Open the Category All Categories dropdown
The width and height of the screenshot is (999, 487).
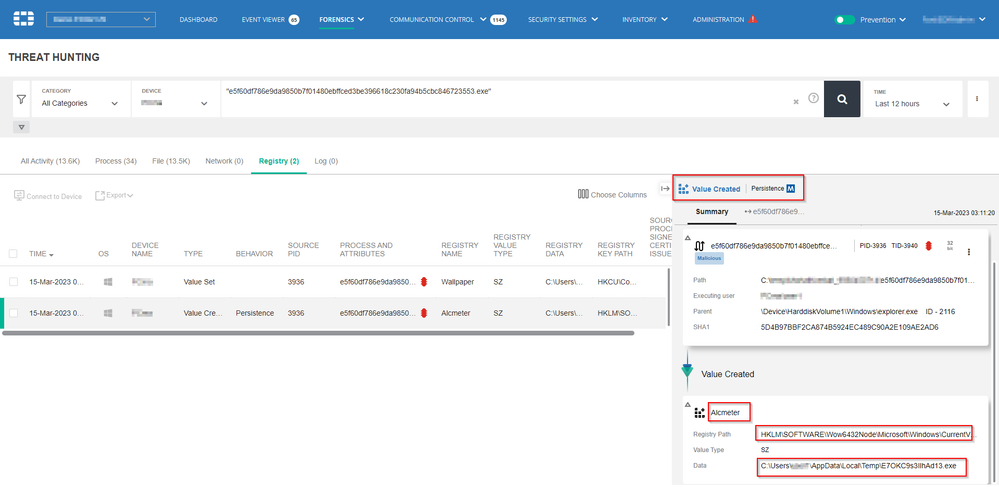pyautogui.click(x=81, y=99)
